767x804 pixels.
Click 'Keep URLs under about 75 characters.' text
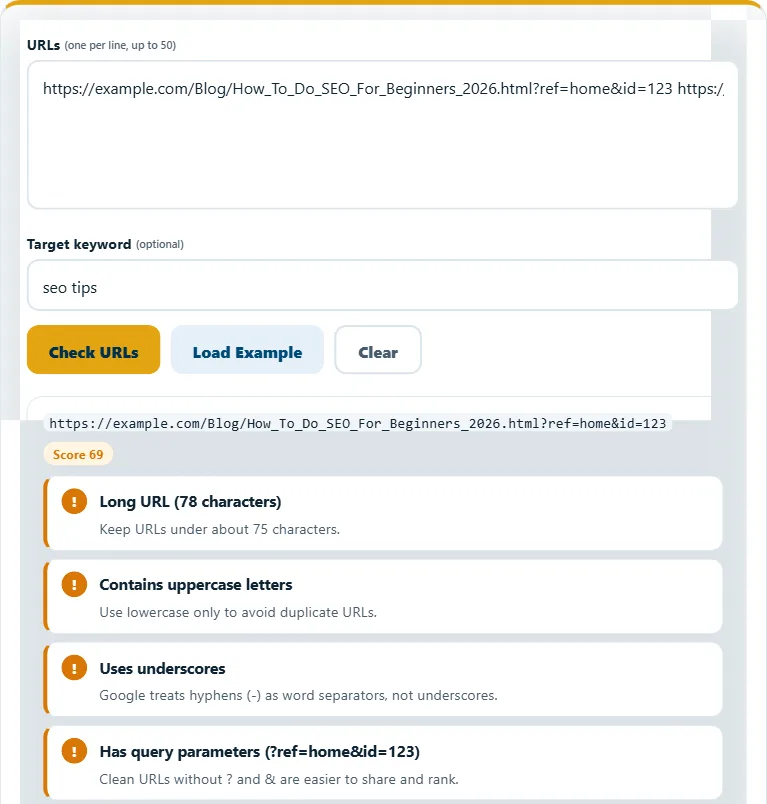click(219, 529)
